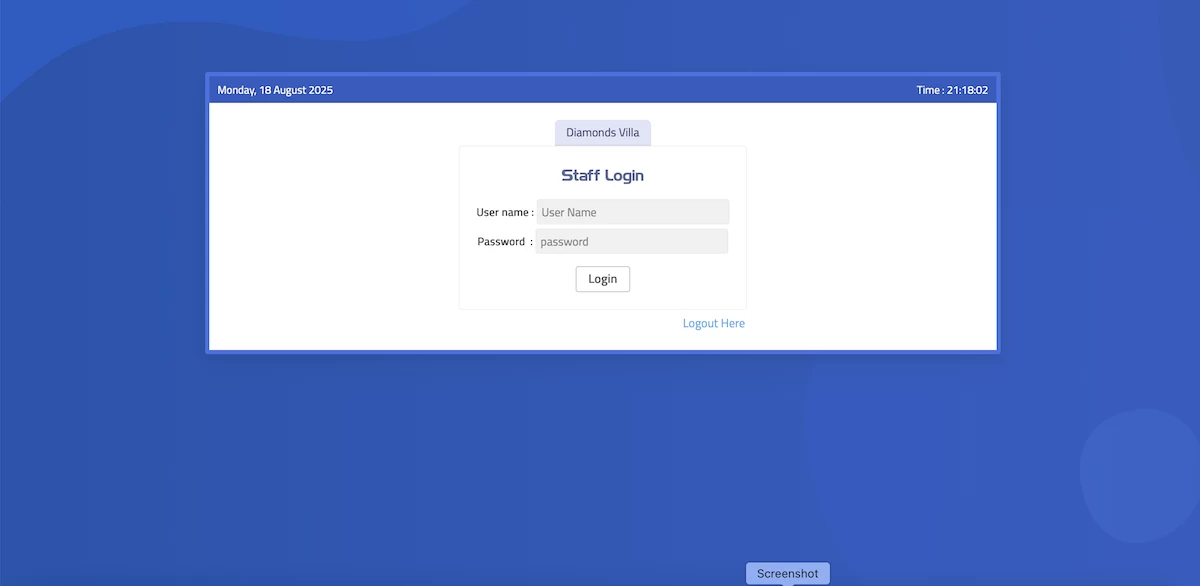1200x586 pixels.
Task: Click the 'Password :' label text
Action: click(504, 241)
